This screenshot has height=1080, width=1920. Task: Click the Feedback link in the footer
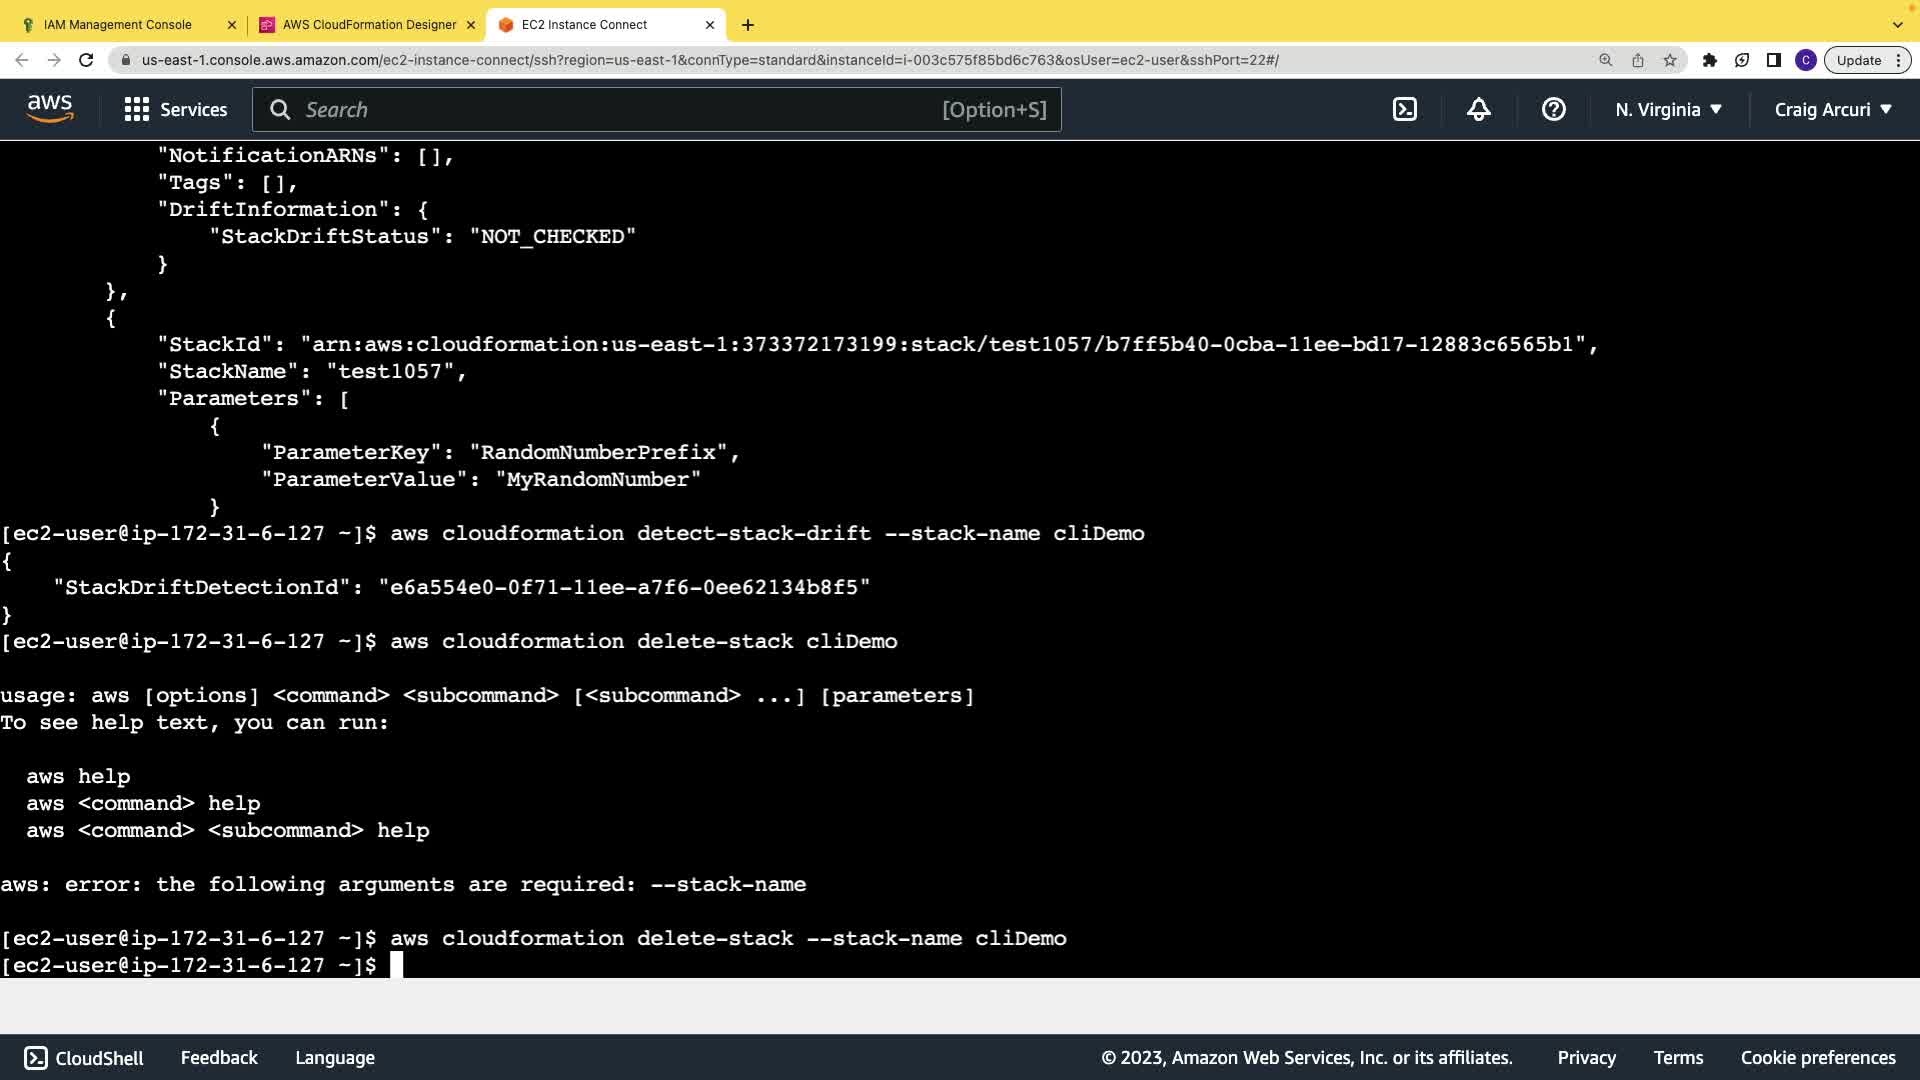[x=219, y=1058]
